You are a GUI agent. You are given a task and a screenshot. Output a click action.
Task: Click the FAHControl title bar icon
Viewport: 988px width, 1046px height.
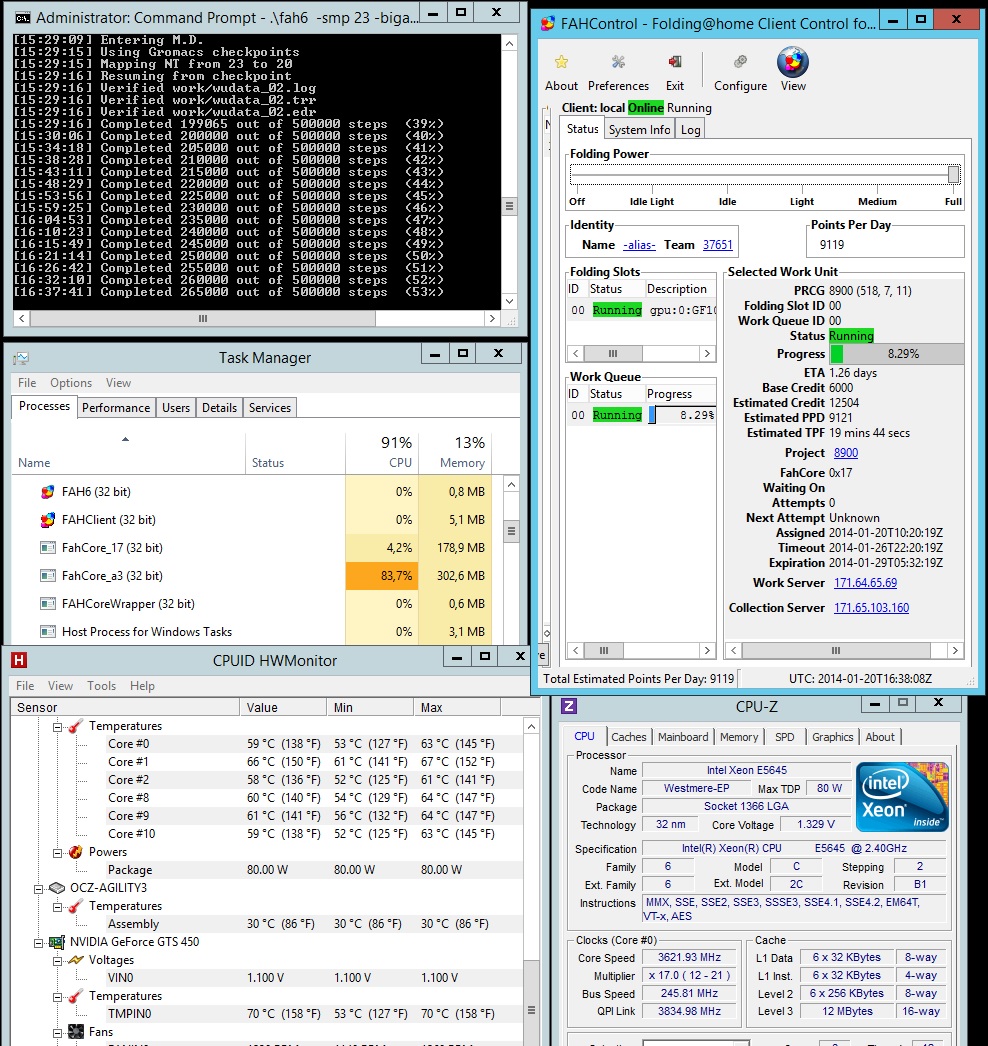547,24
